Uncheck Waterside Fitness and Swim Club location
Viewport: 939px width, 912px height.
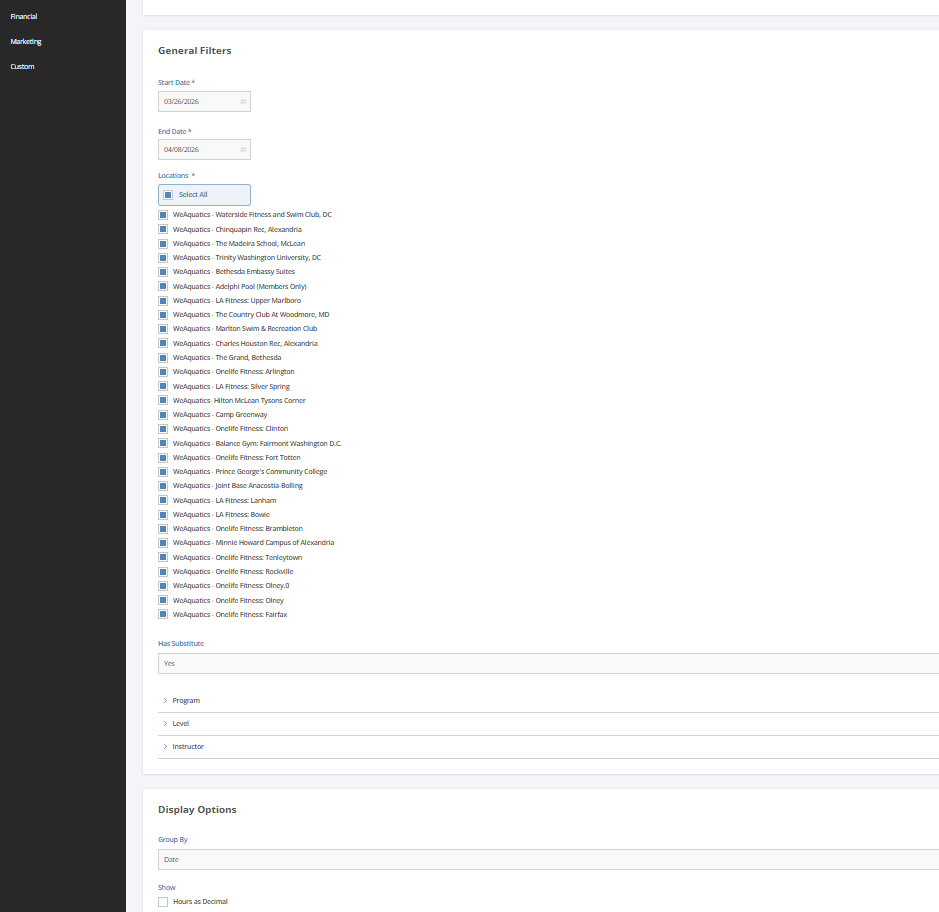pyautogui.click(x=163, y=215)
